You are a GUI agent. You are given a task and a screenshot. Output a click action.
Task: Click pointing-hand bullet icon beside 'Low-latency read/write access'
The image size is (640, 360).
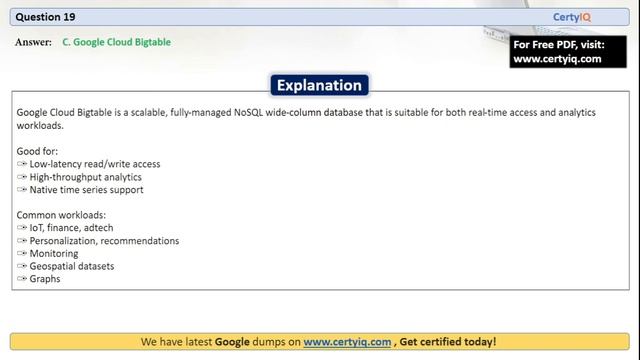(x=22, y=164)
